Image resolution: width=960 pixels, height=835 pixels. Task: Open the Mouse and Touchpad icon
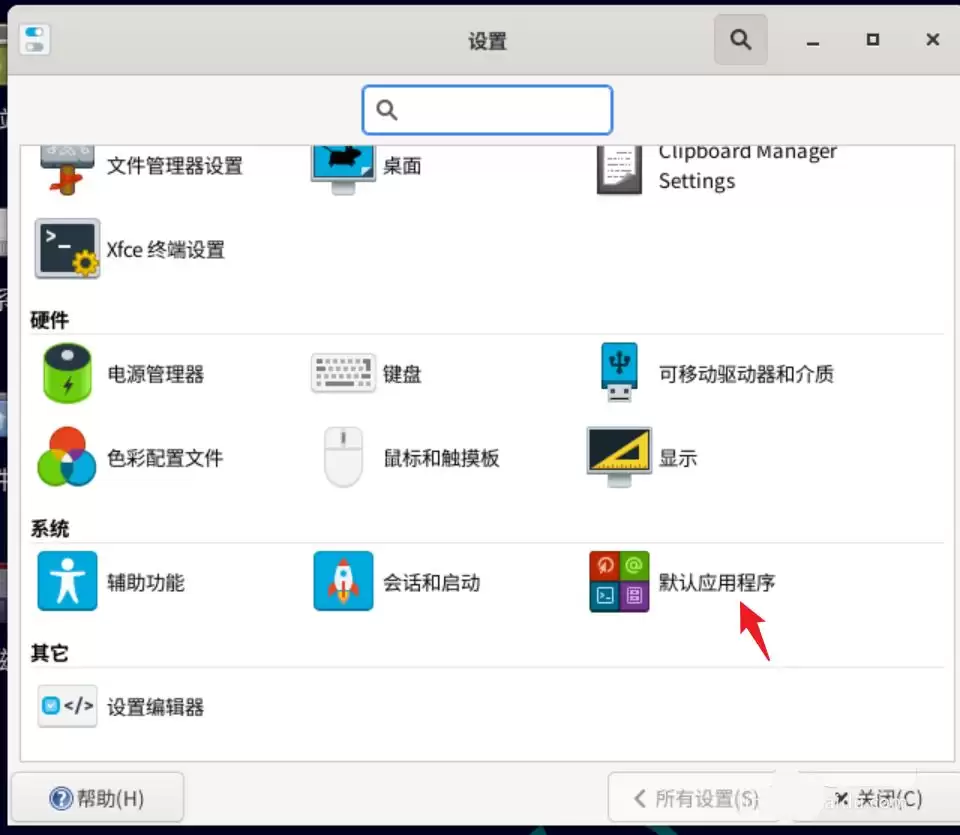click(343, 457)
